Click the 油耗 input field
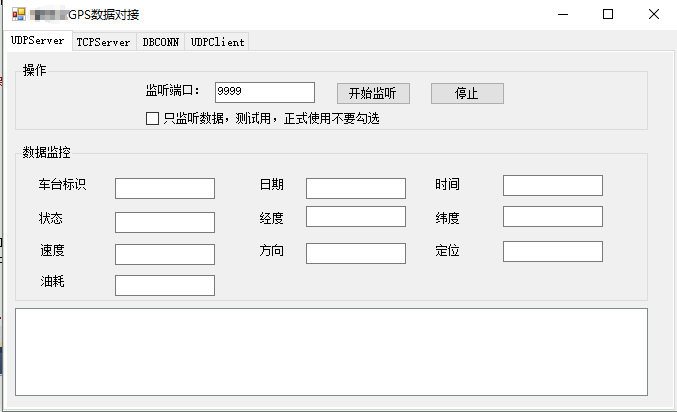This screenshot has width=677, height=412. (165, 285)
